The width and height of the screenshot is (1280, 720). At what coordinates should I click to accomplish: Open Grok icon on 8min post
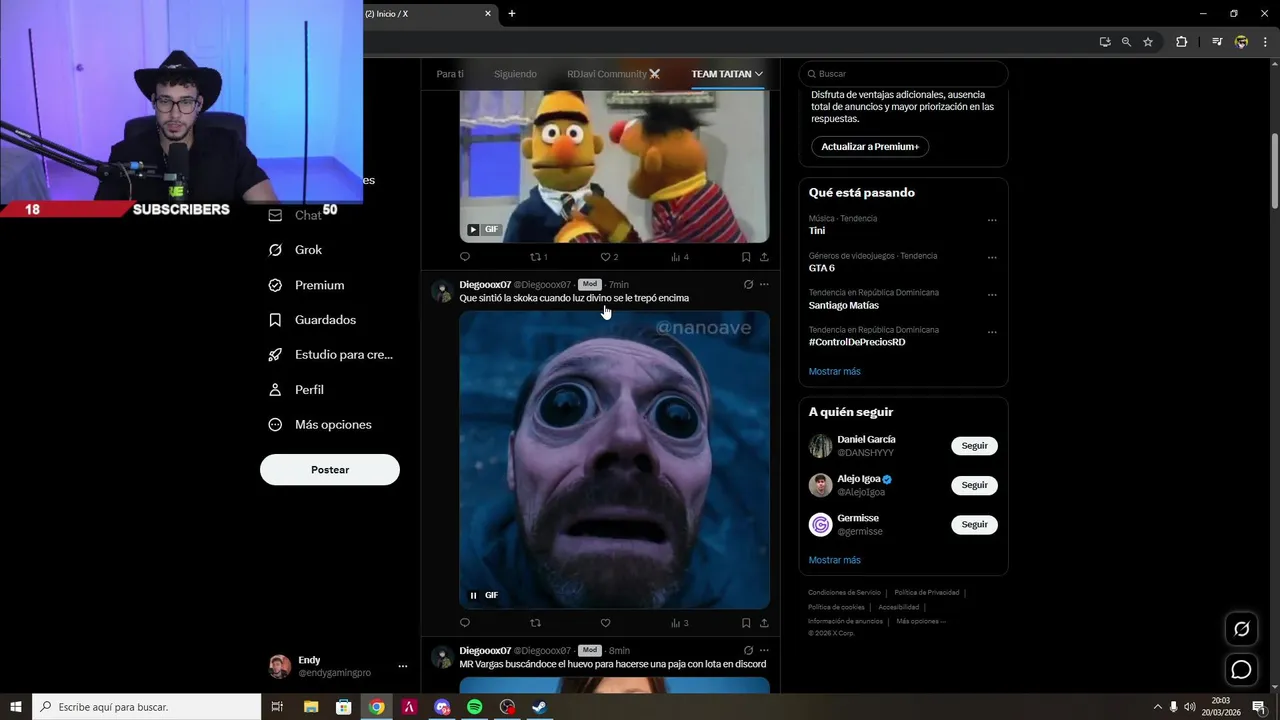[x=748, y=651]
